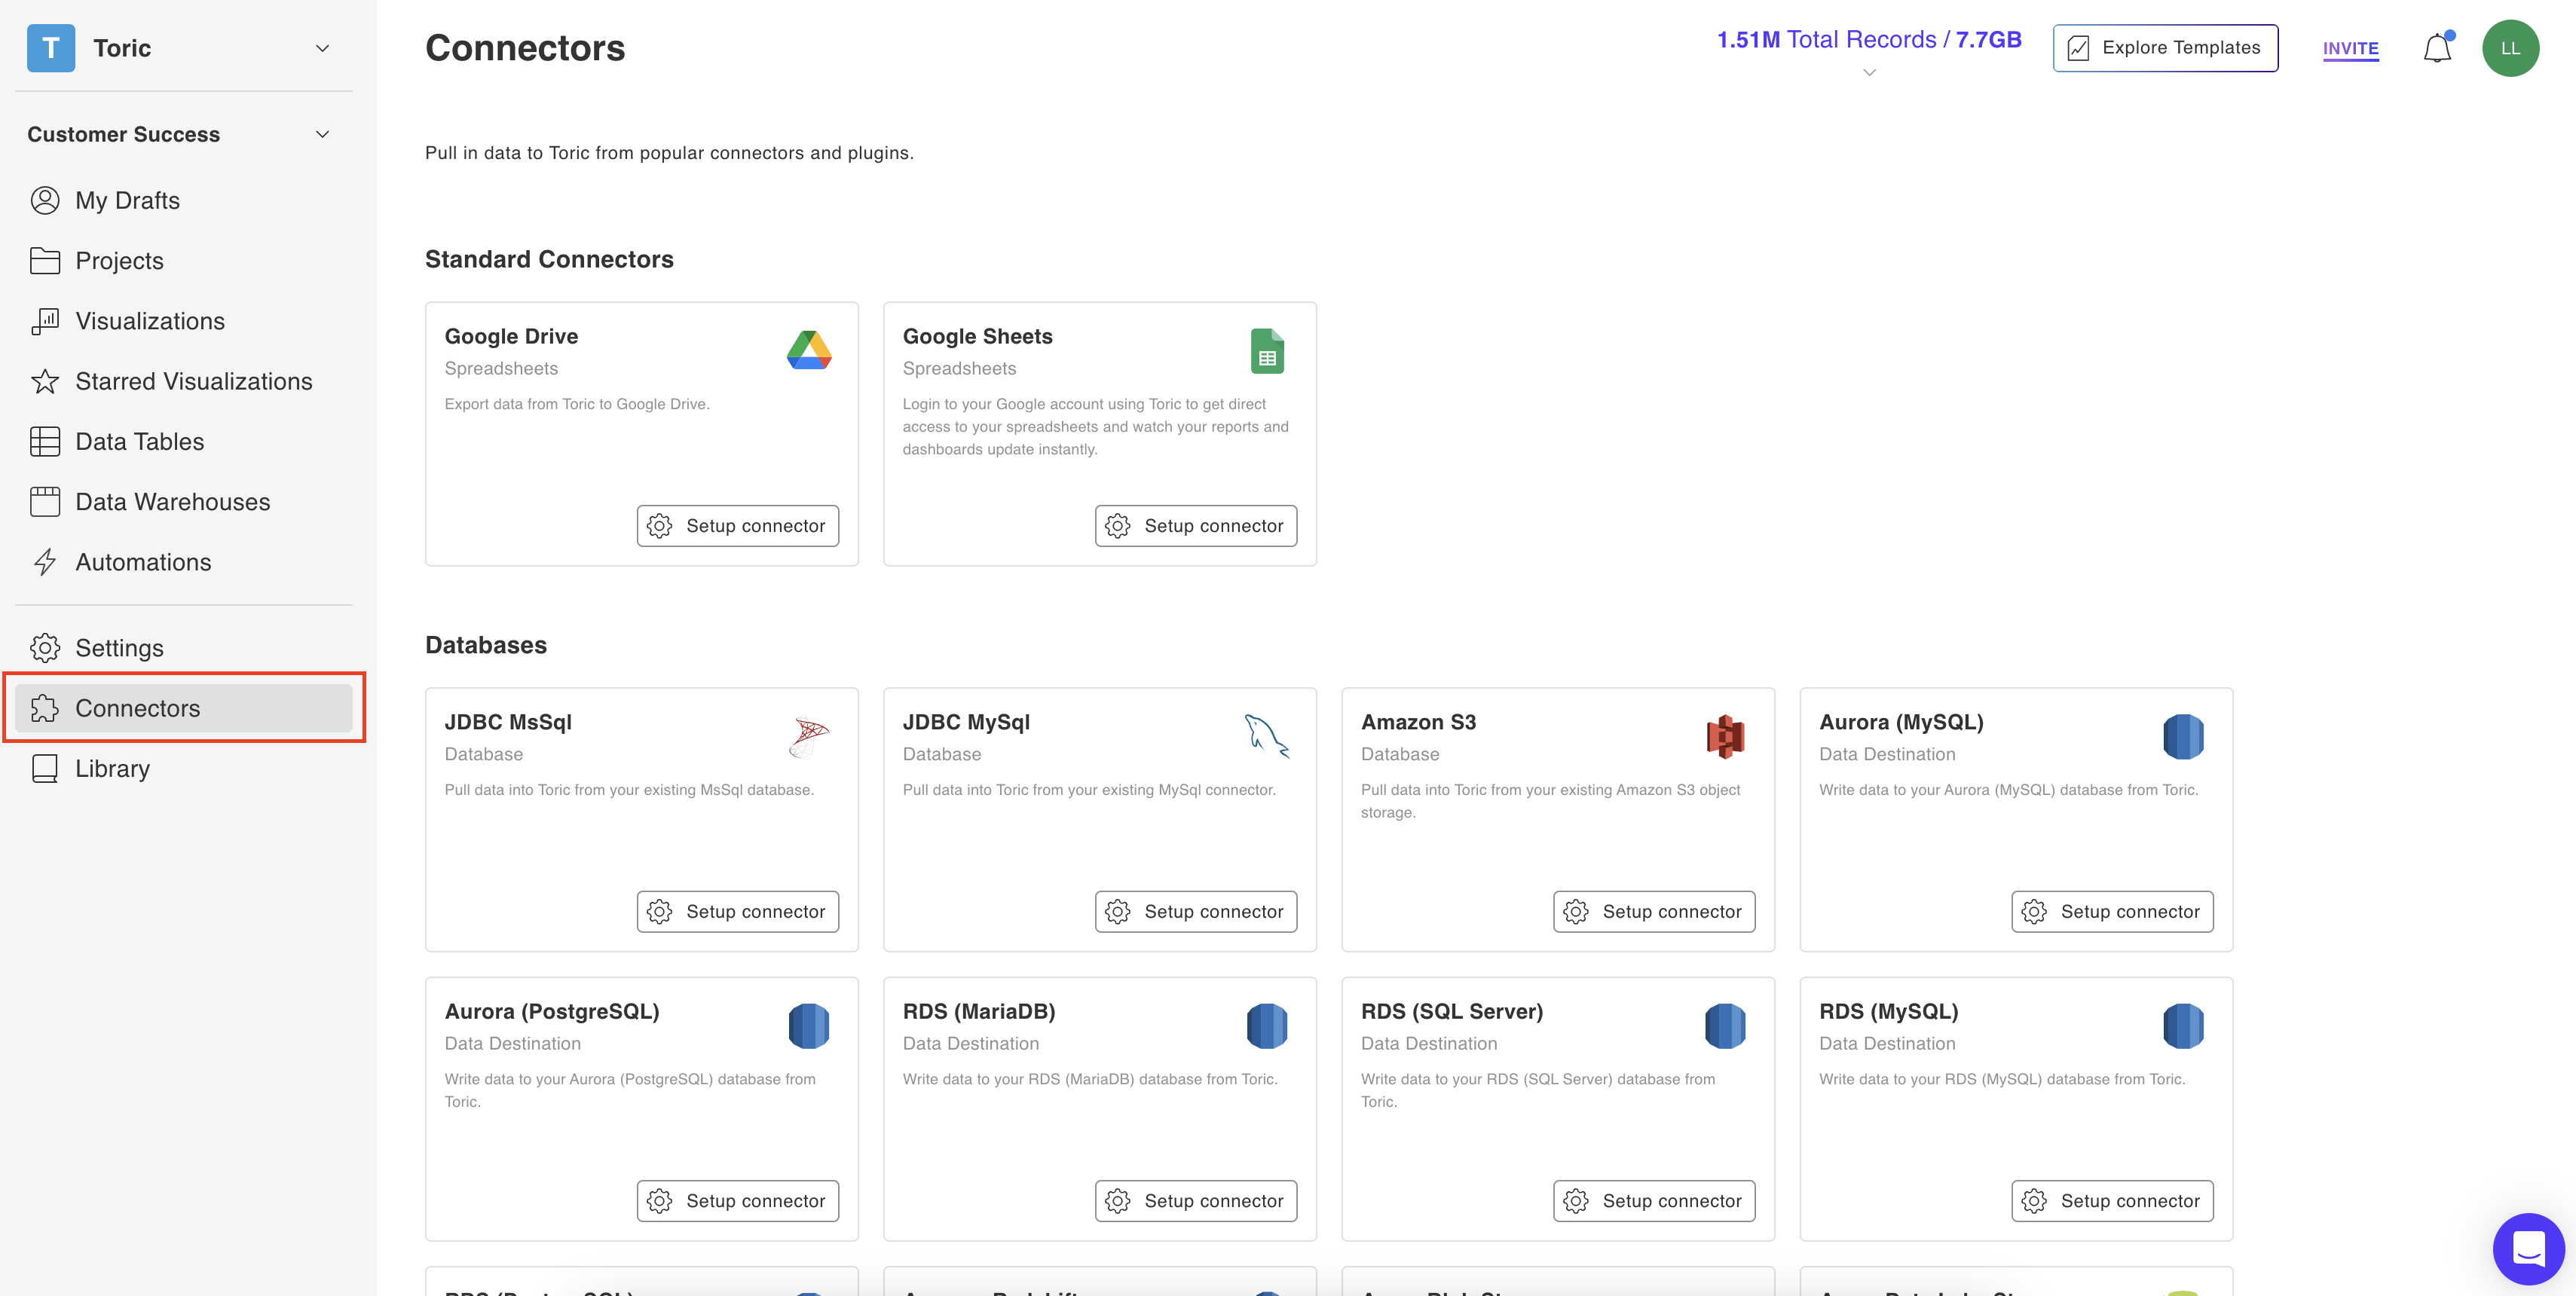
Task: Open Data Warehouses section
Action: tap(184, 501)
